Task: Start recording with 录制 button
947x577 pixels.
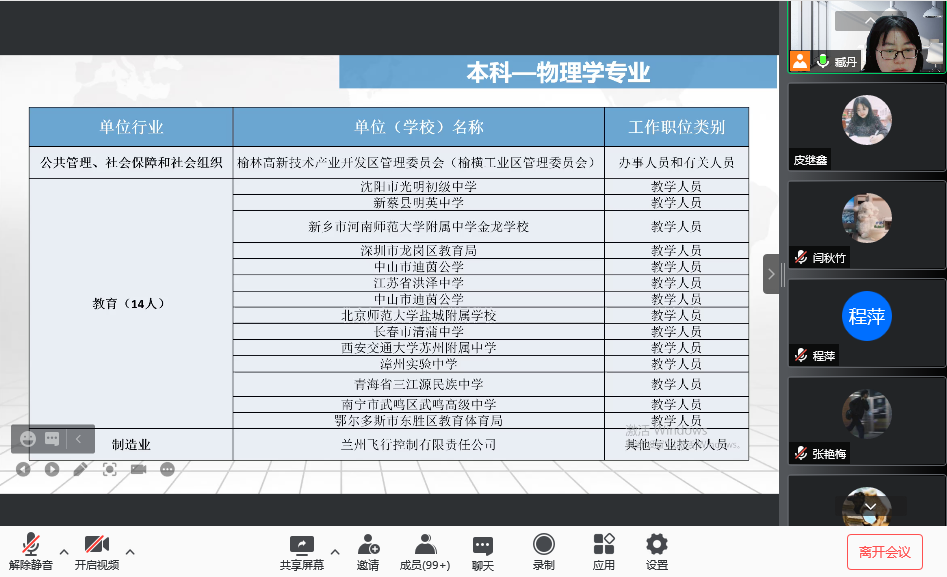Action: point(544,551)
